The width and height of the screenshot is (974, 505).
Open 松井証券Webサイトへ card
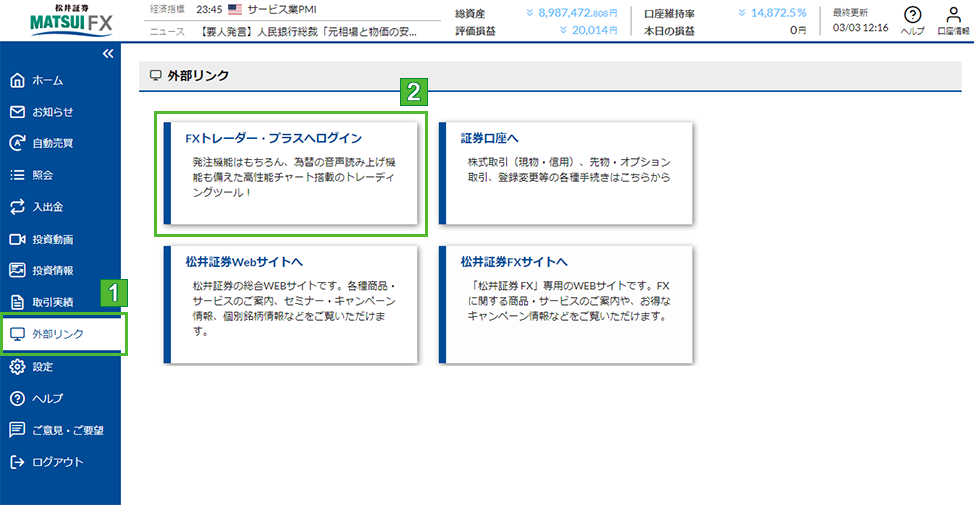291,304
